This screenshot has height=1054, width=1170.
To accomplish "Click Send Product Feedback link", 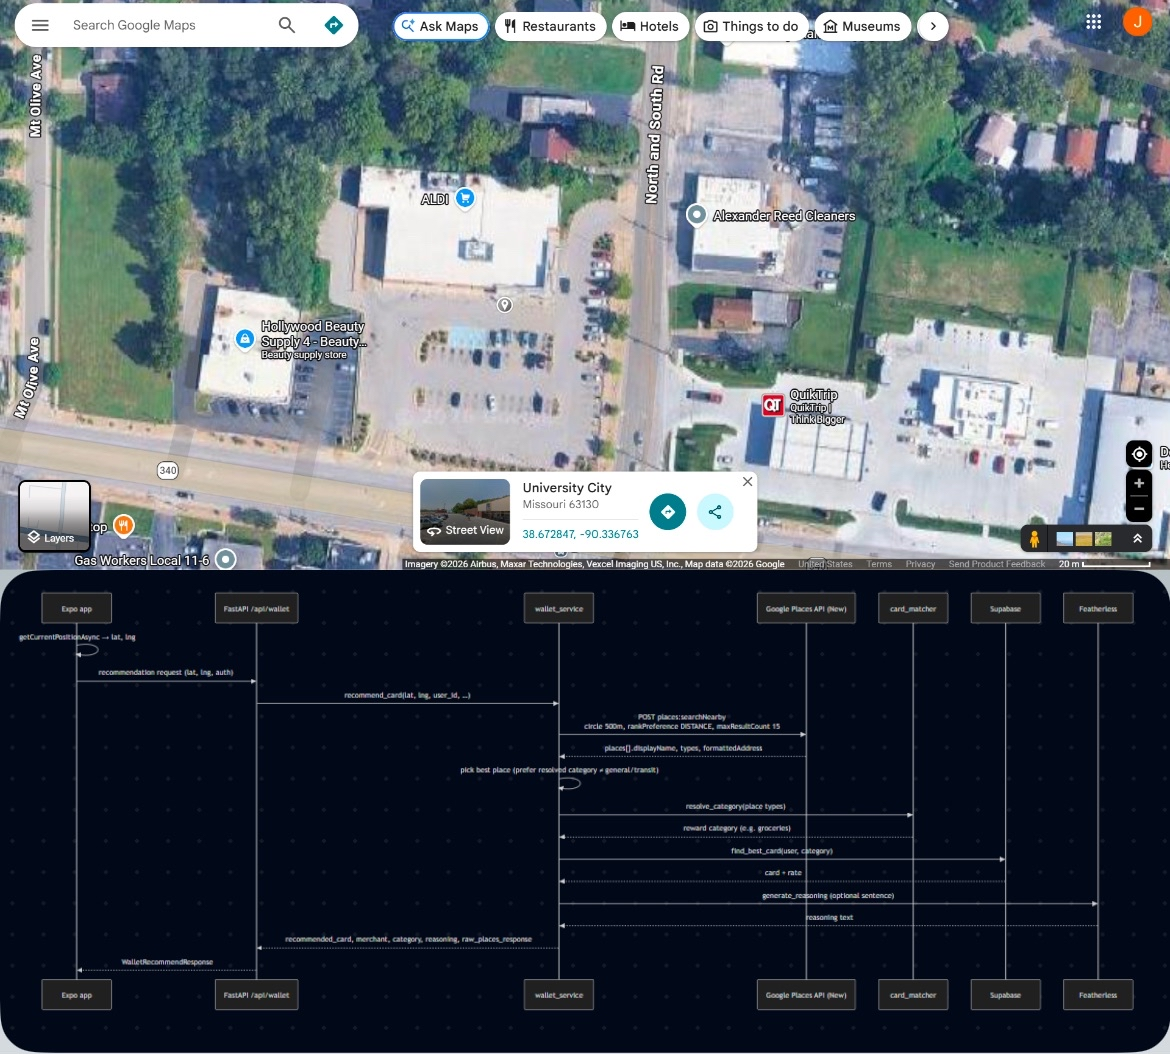I will (x=996, y=564).
